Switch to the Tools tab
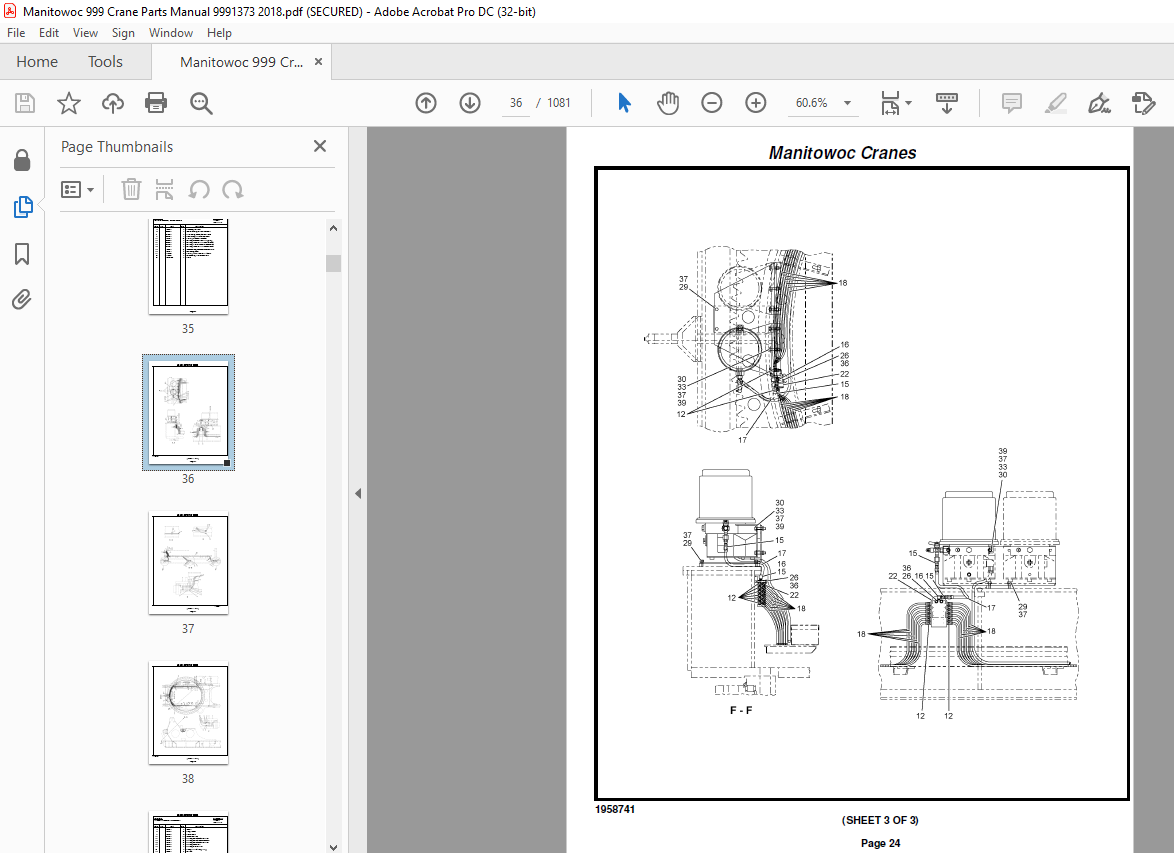The width and height of the screenshot is (1174, 853). 105,61
